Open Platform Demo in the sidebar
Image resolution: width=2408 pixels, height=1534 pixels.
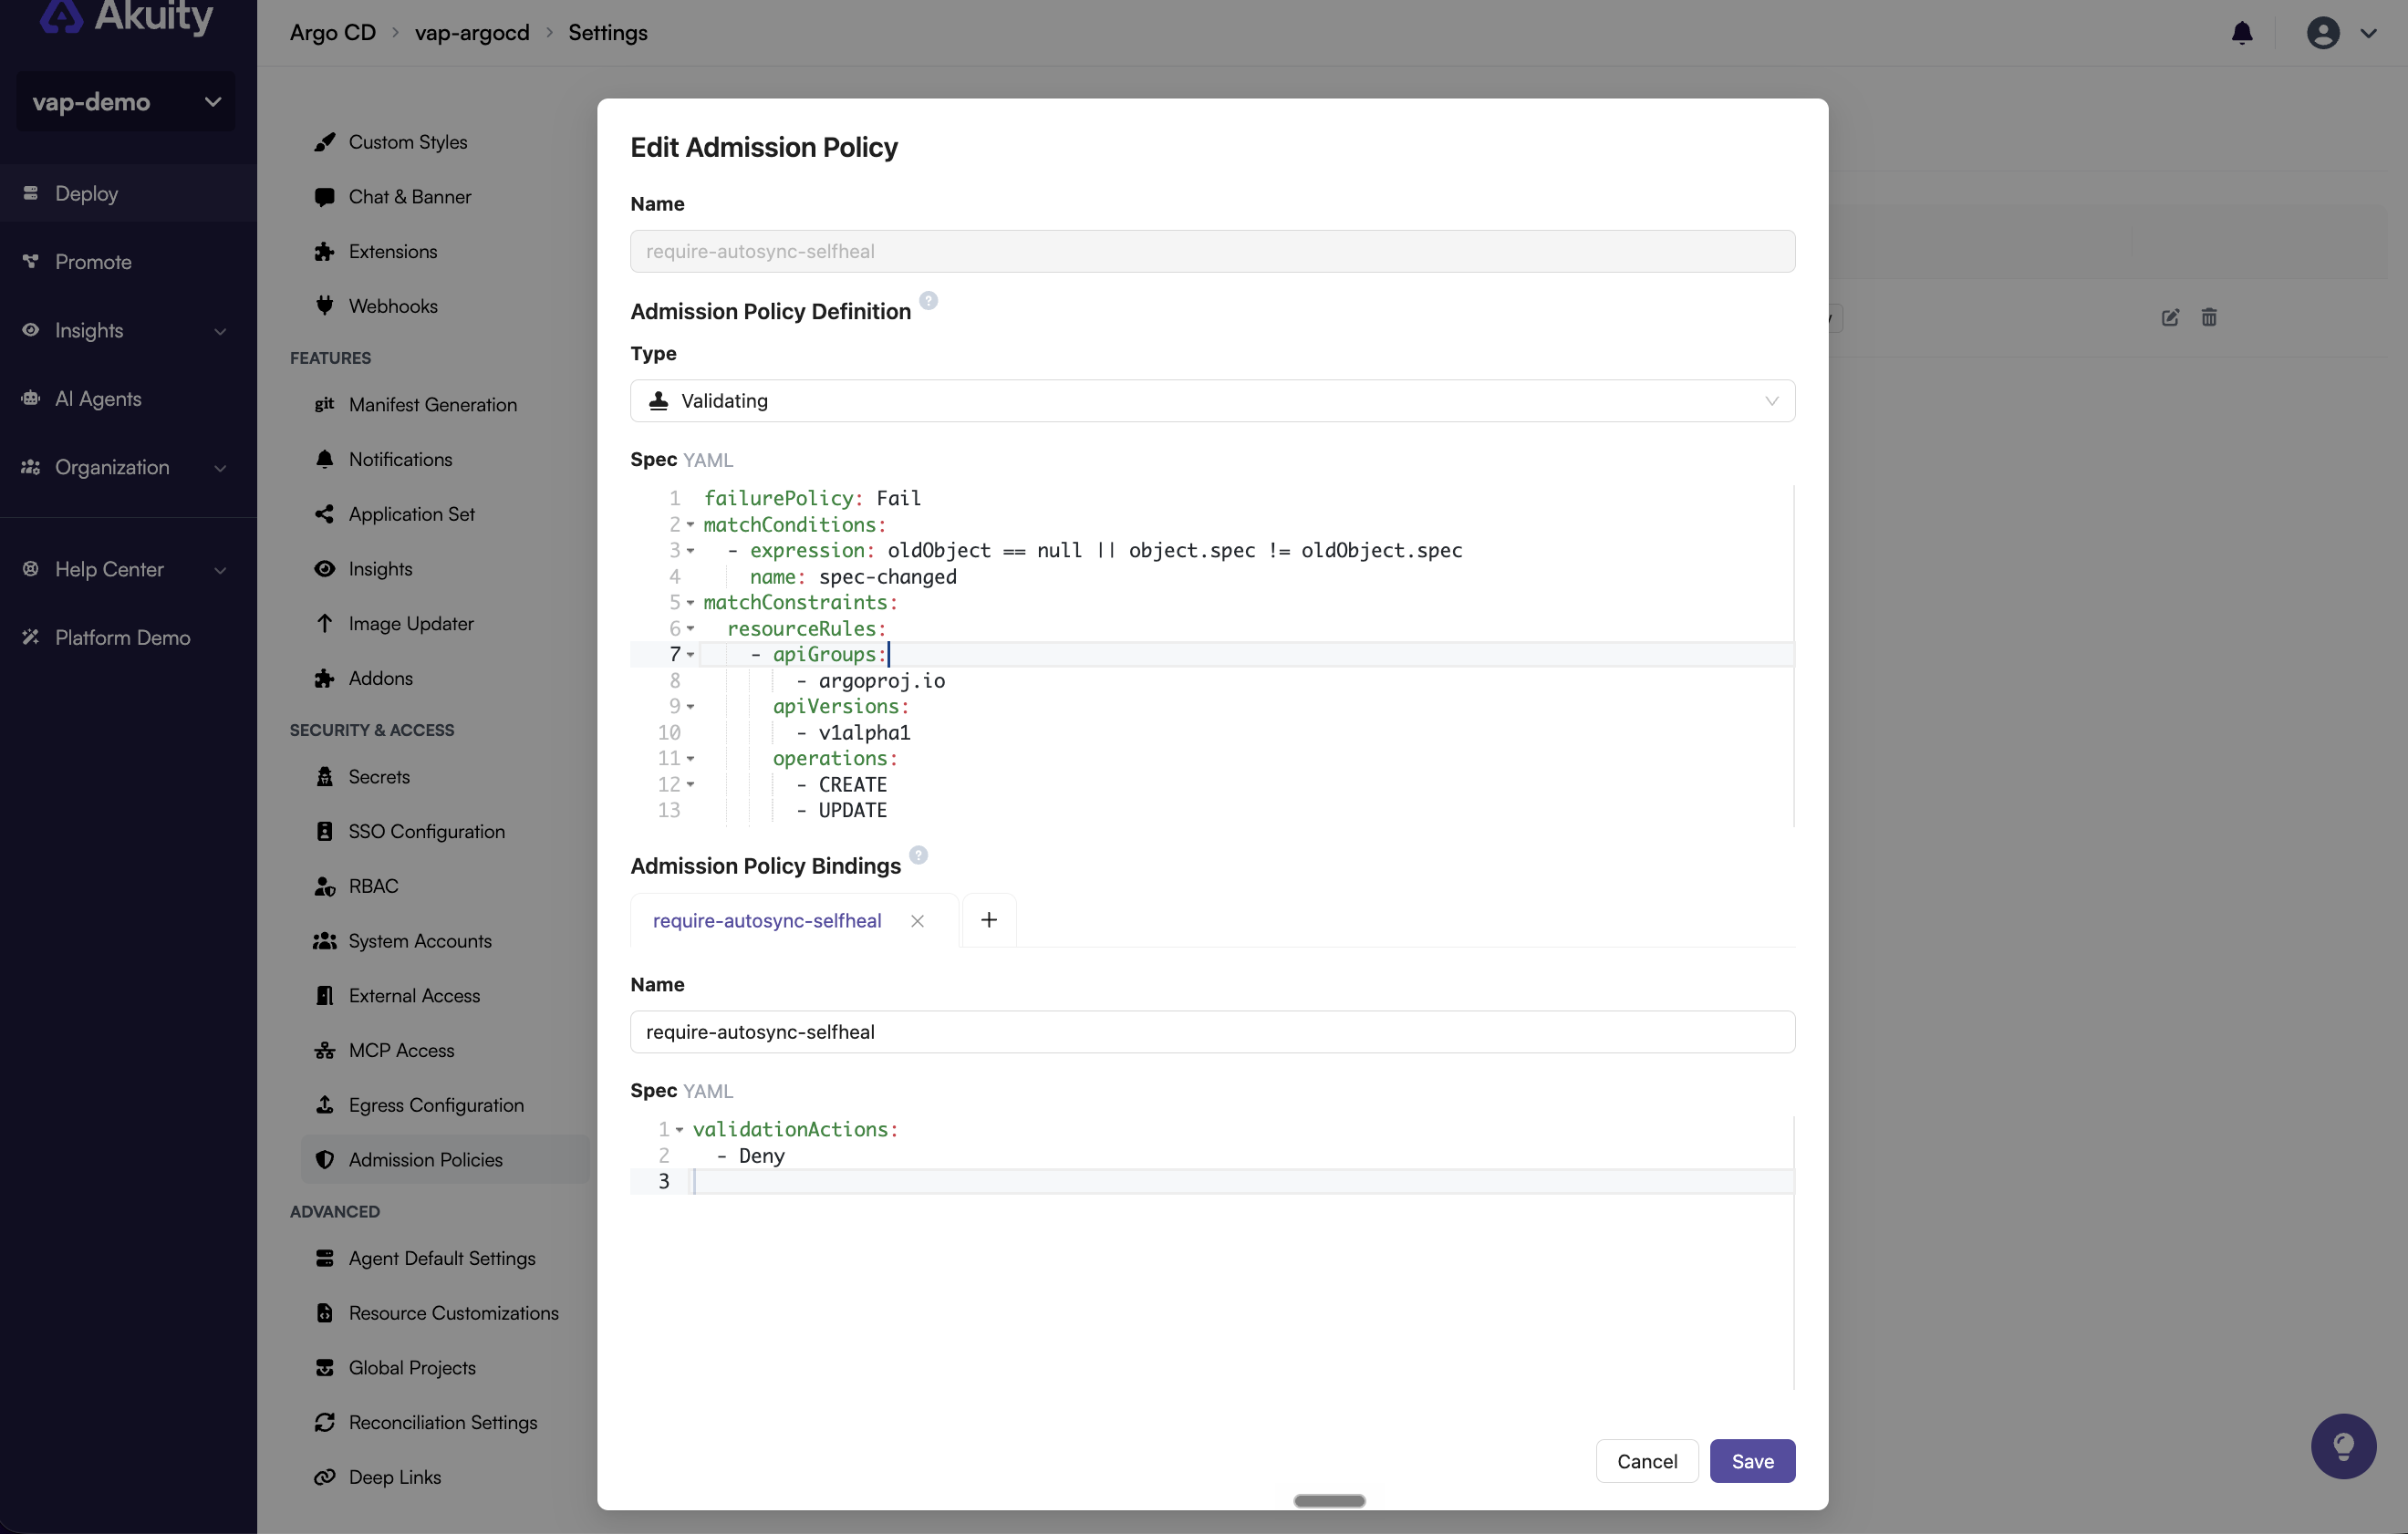(128, 637)
